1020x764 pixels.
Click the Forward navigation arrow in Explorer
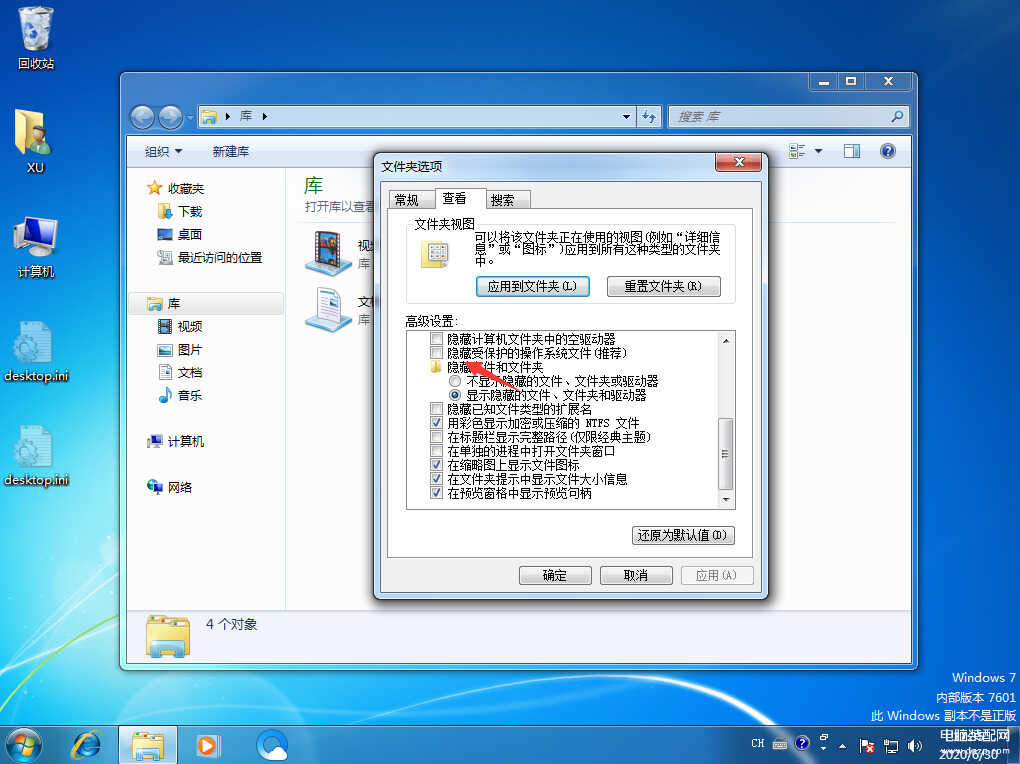[x=170, y=117]
